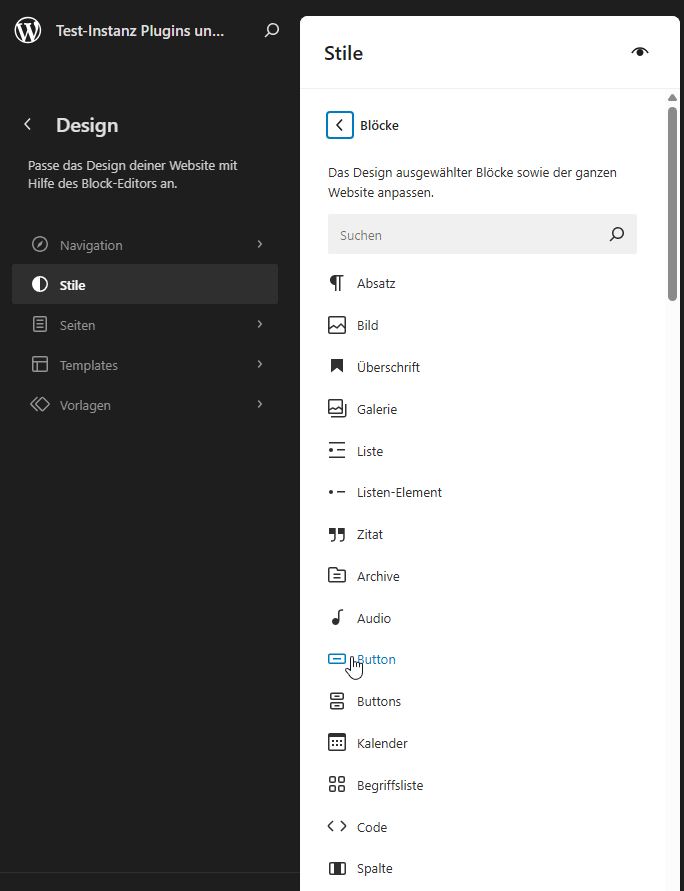Click the back chevron beside Blöcke
Viewport: 684px width, 891px height.
coord(340,125)
